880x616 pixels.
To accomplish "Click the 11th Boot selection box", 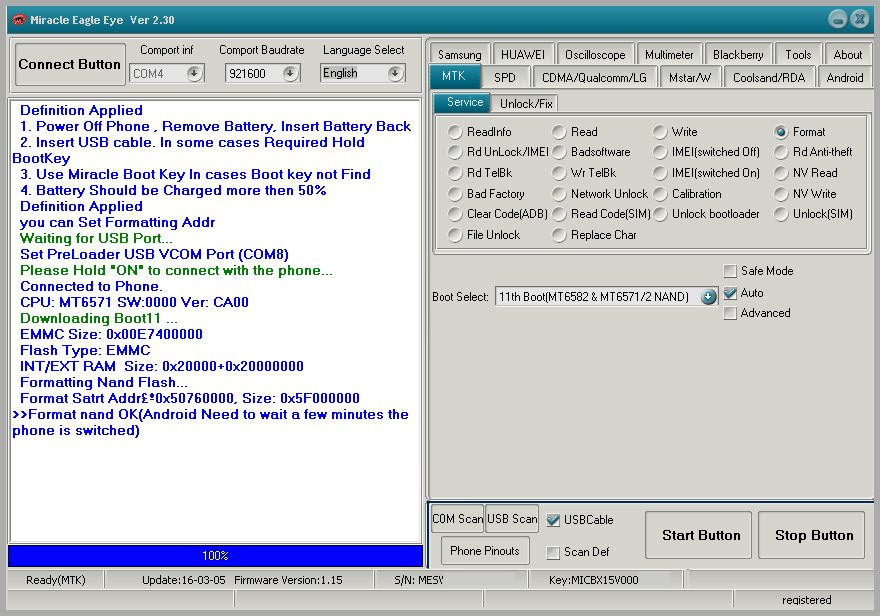I will pyautogui.click(x=606, y=297).
